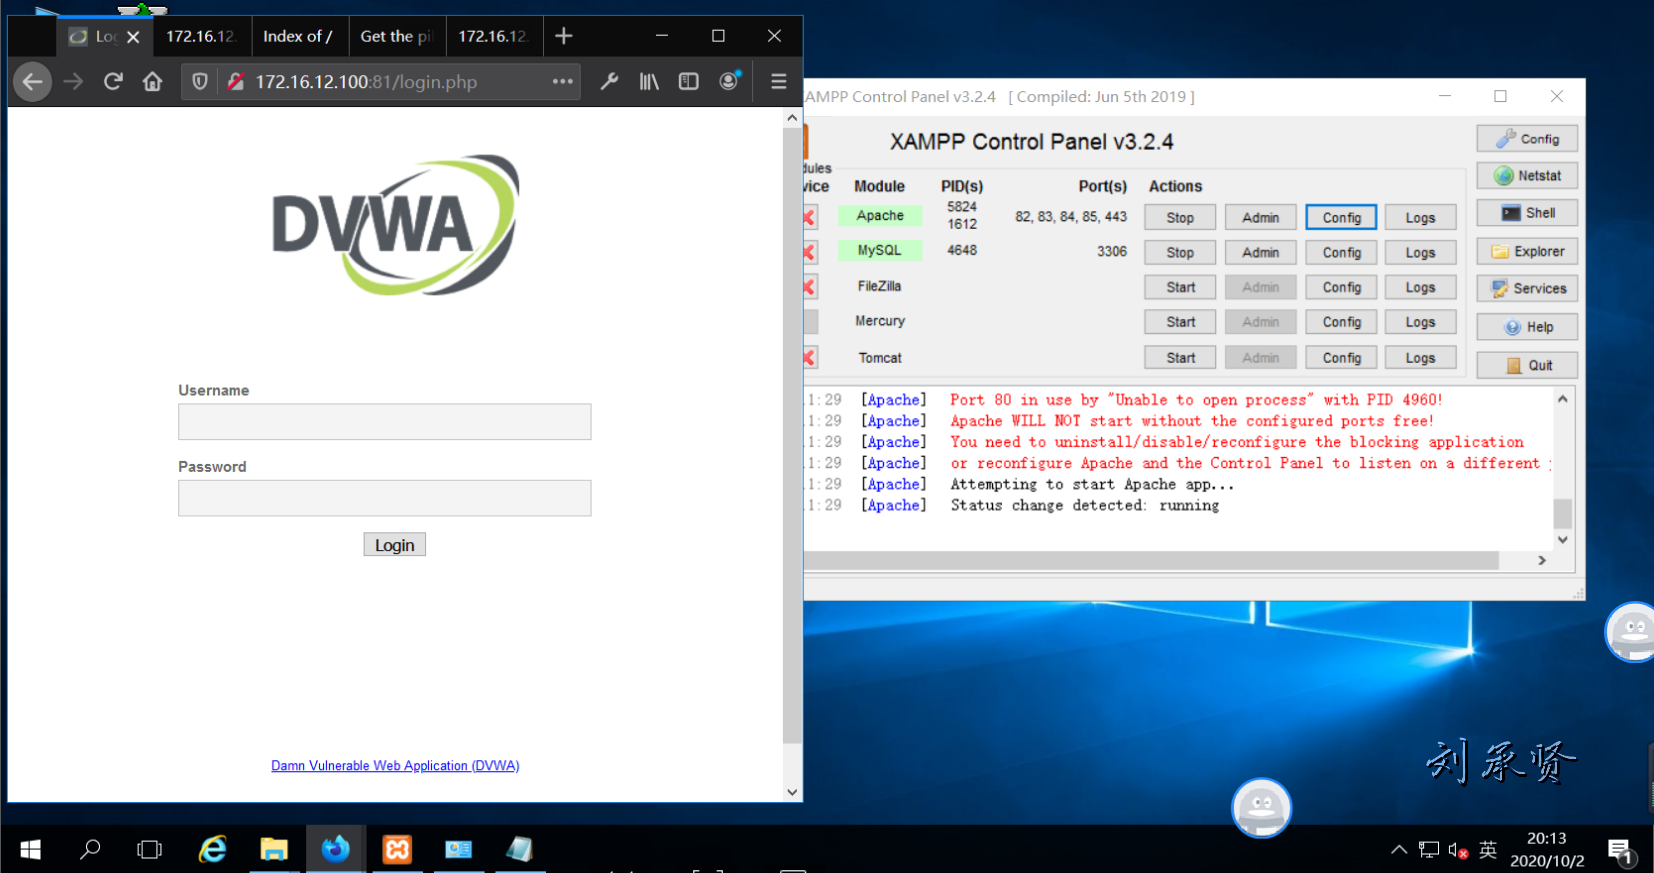Open XAMPP global Config button
This screenshot has width=1654, height=873.
point(1527,139)
